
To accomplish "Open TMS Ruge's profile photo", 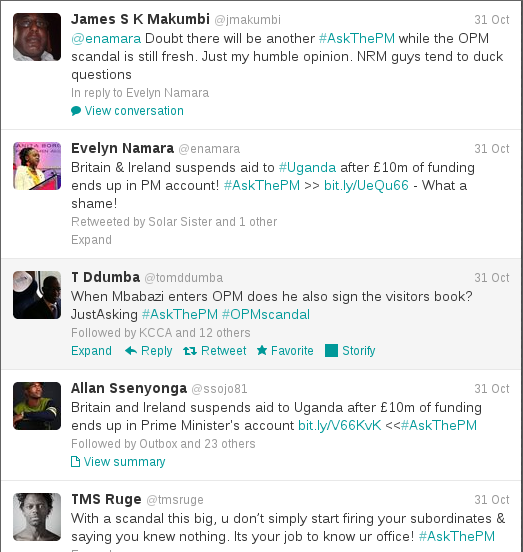I will [37, 517].
